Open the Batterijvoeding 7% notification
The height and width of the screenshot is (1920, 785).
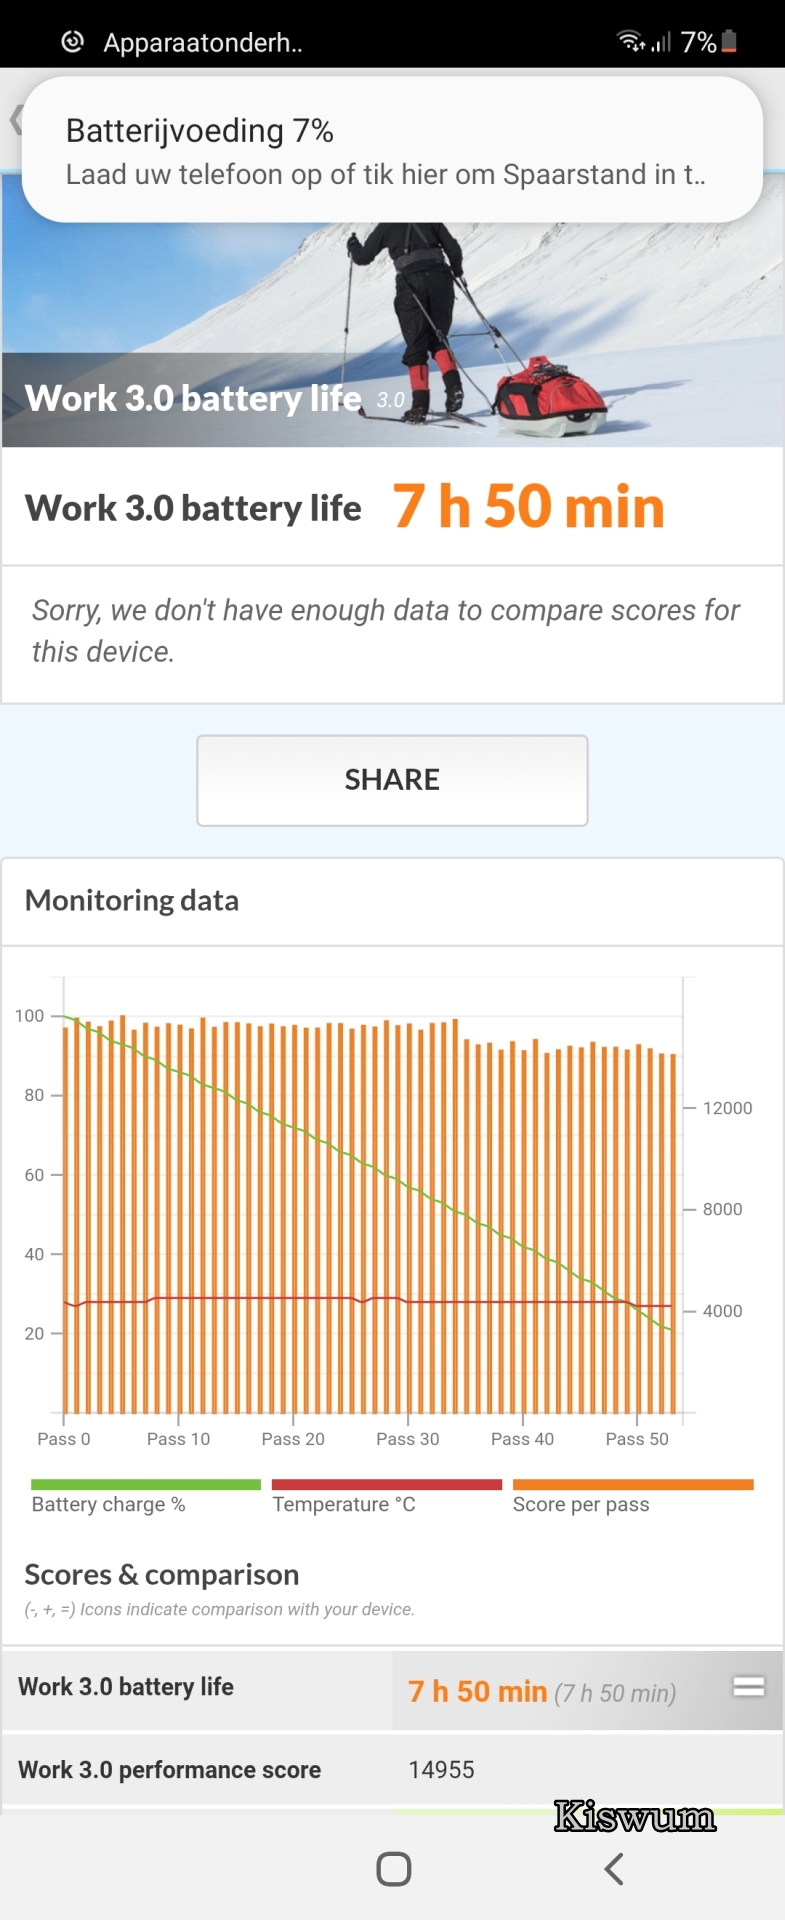[392, 150]
